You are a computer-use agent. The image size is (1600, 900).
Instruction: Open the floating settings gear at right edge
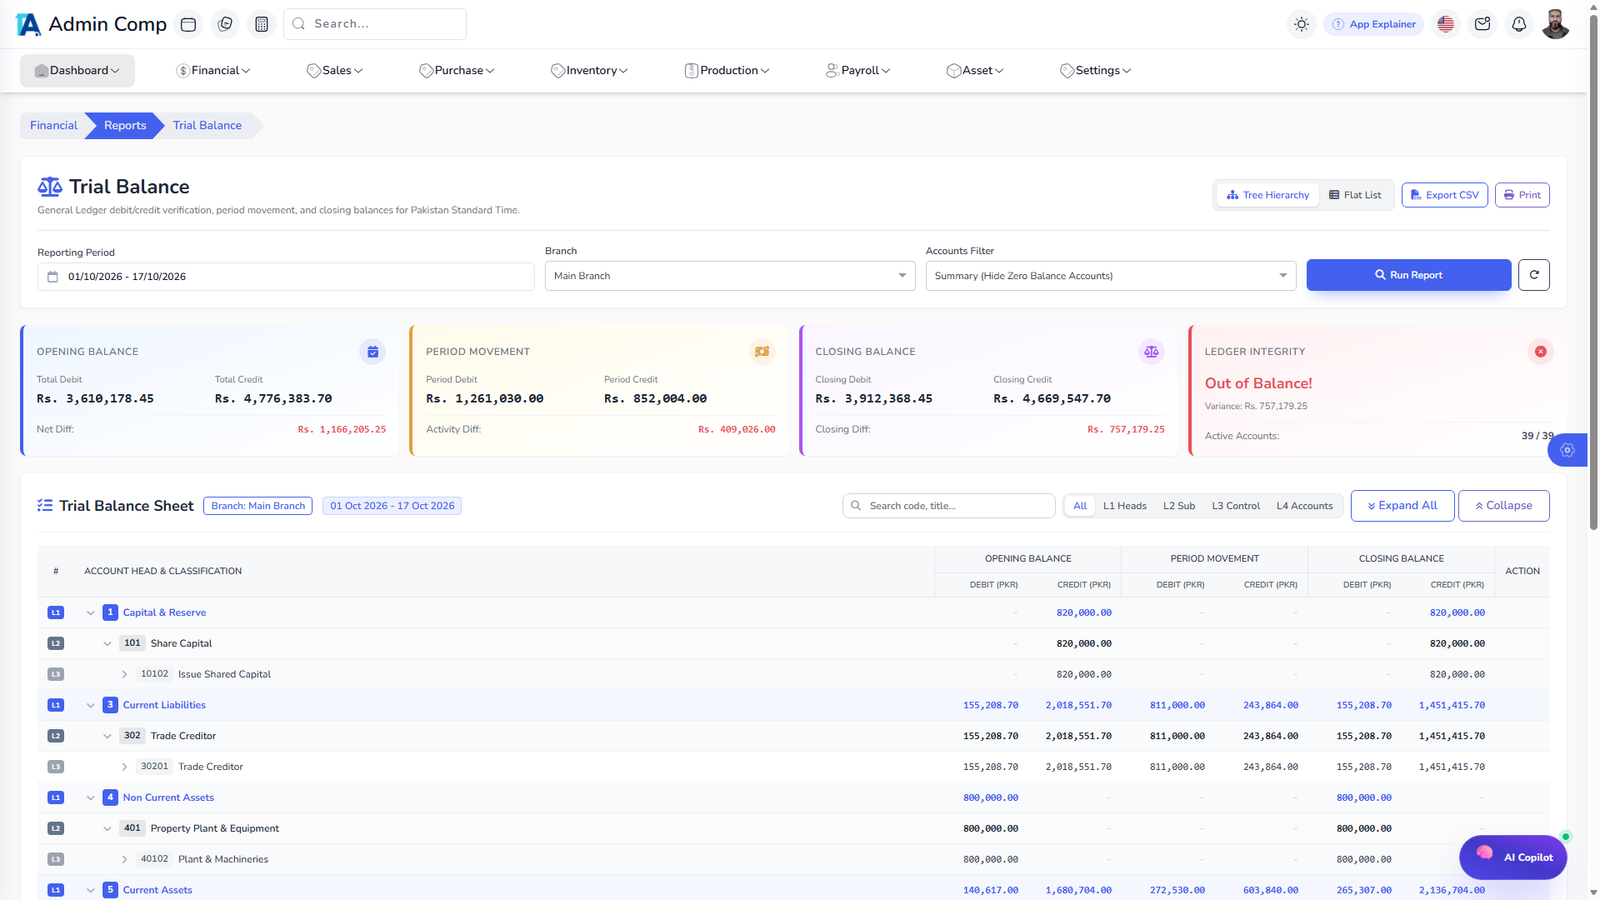[1567, 450]
